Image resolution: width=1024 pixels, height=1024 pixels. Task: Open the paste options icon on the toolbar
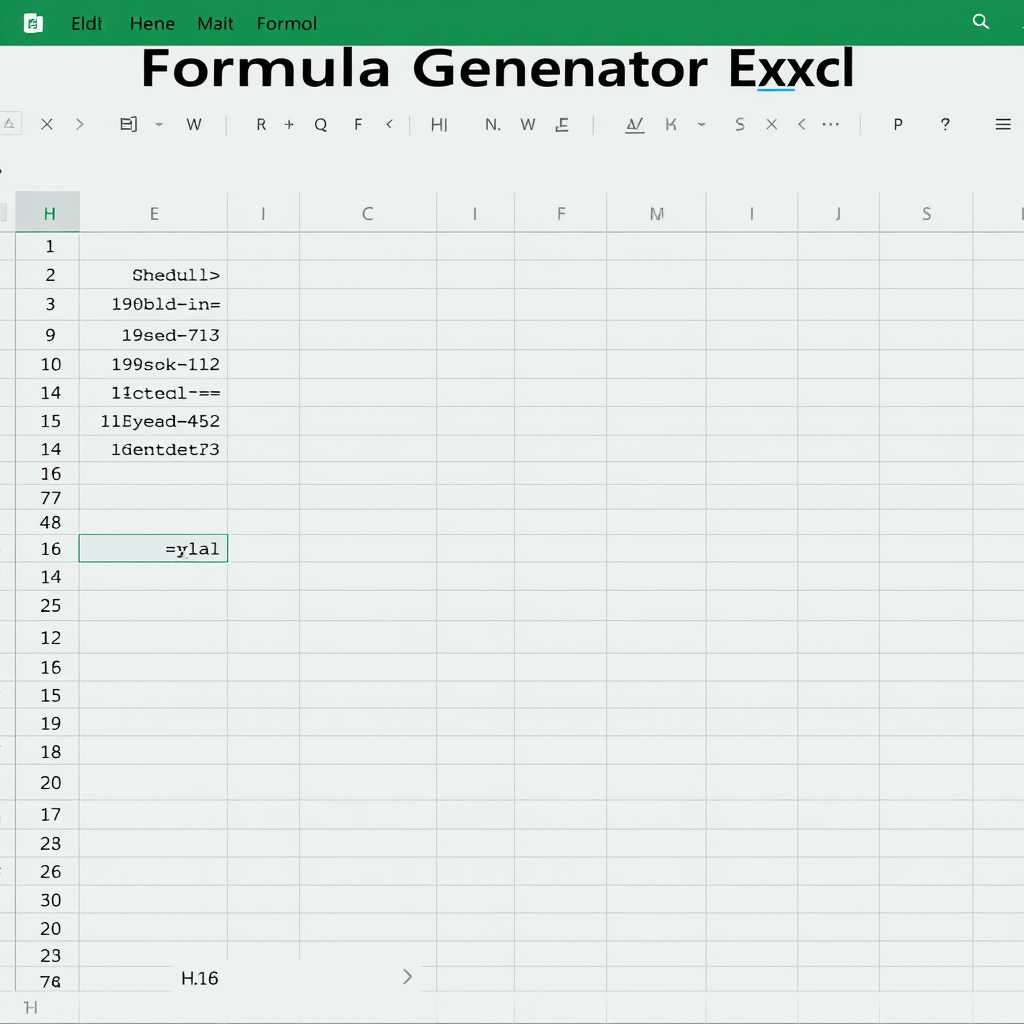click(x=128, y=124)
